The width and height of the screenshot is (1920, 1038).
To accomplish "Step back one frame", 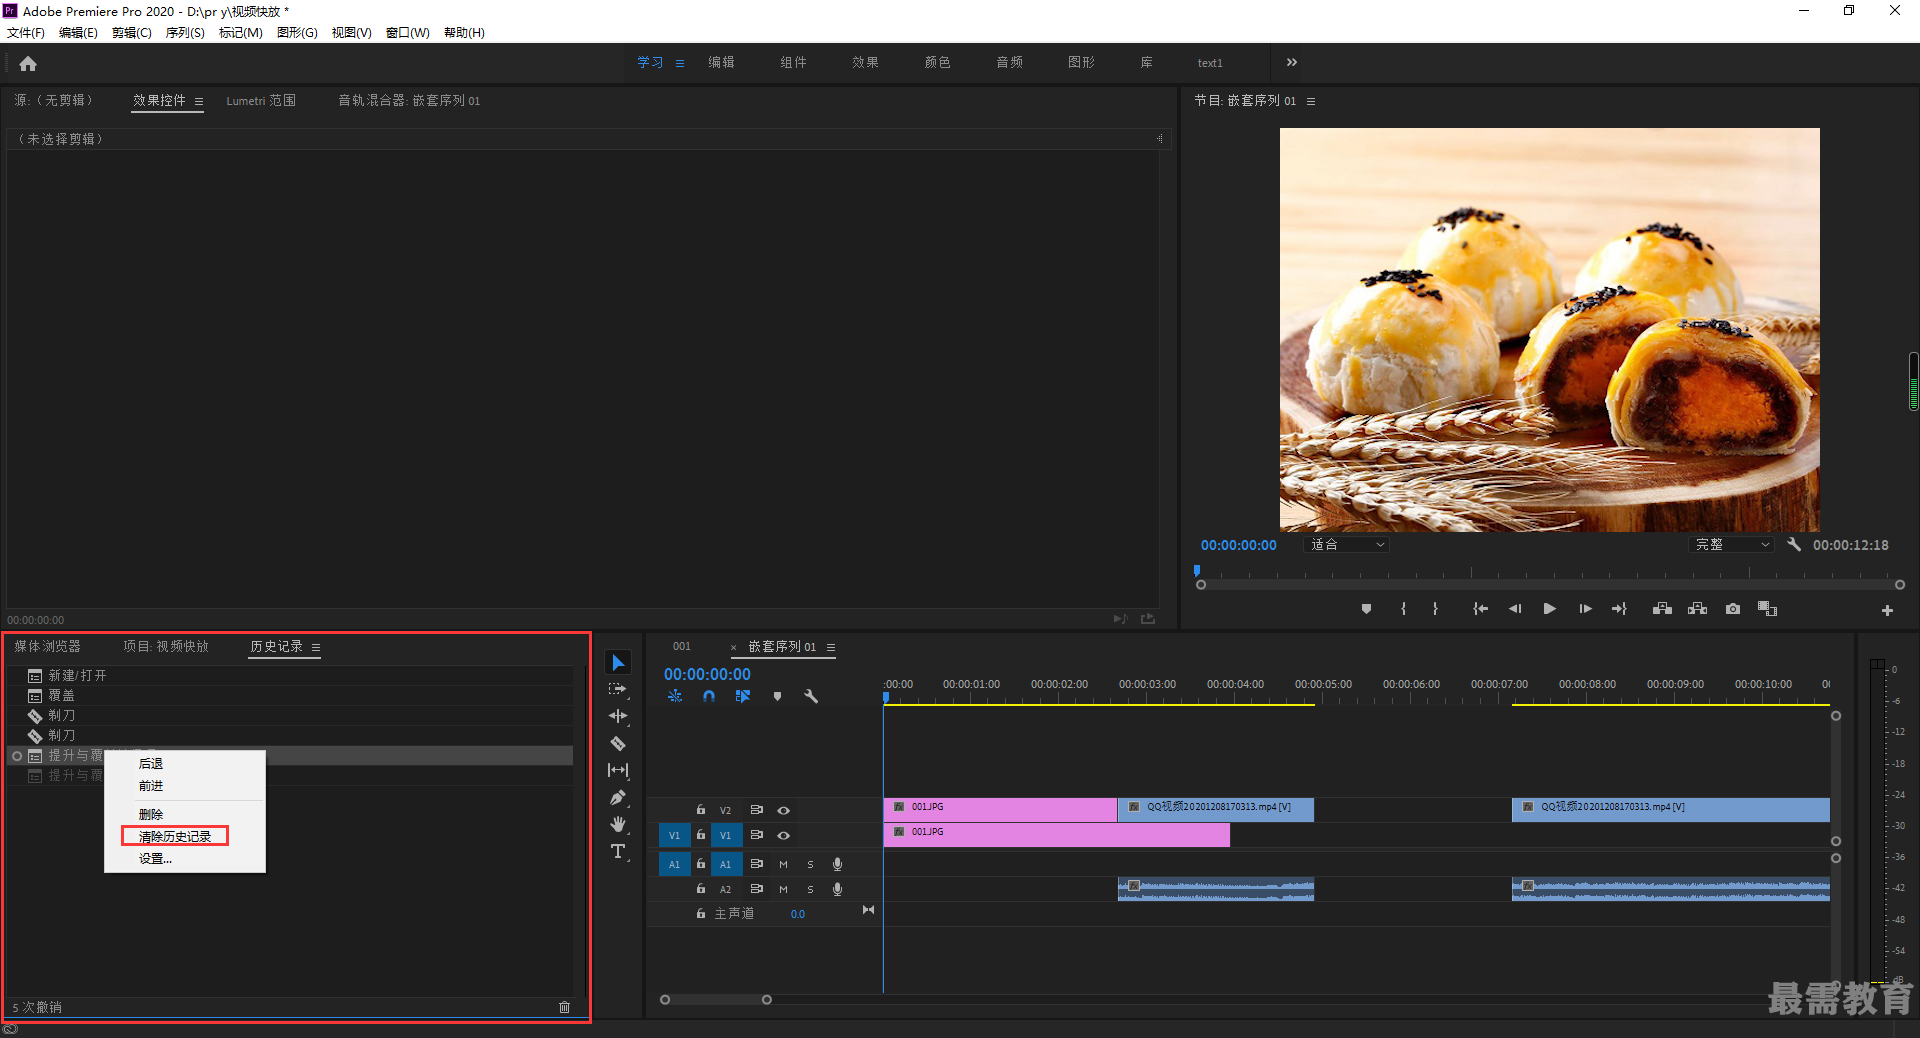I will coord(1515,609).
